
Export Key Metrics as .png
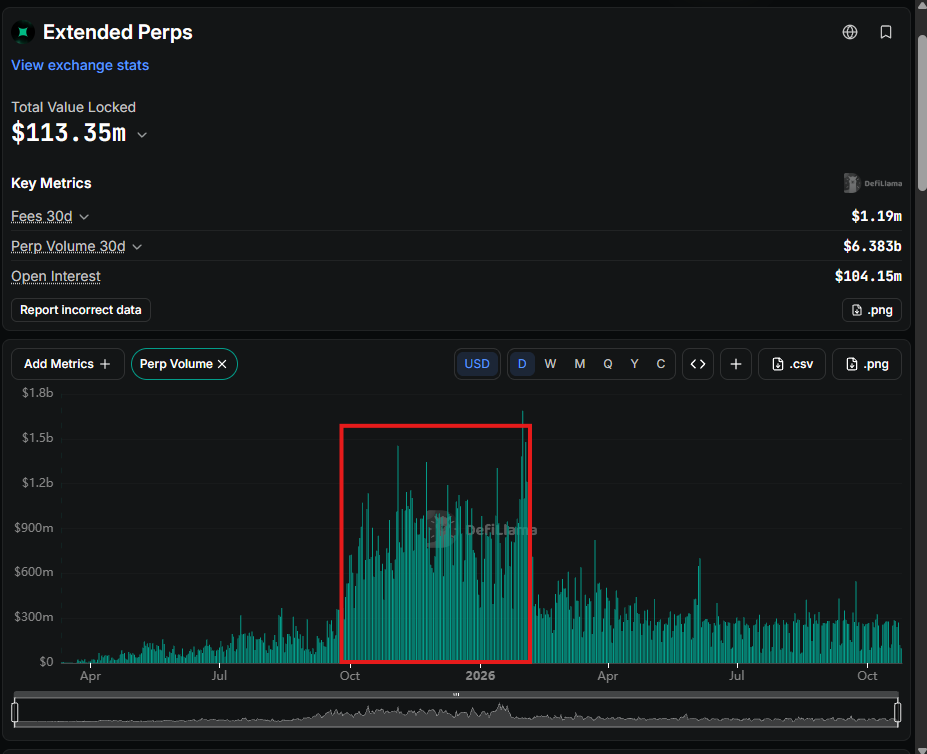pyautogui.click(x=871, y=310)
